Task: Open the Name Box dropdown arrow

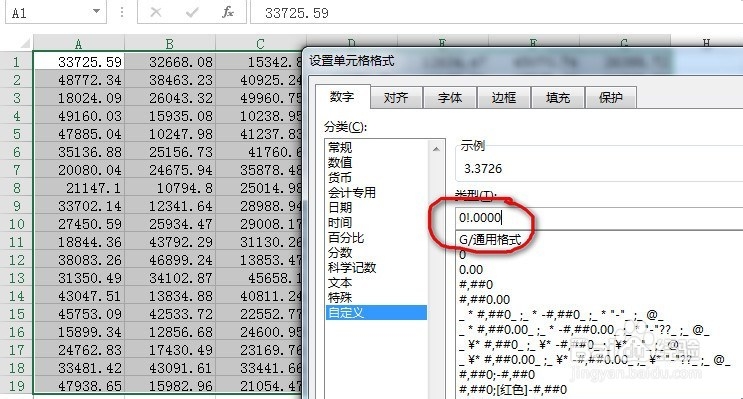Action: point(96,11)
